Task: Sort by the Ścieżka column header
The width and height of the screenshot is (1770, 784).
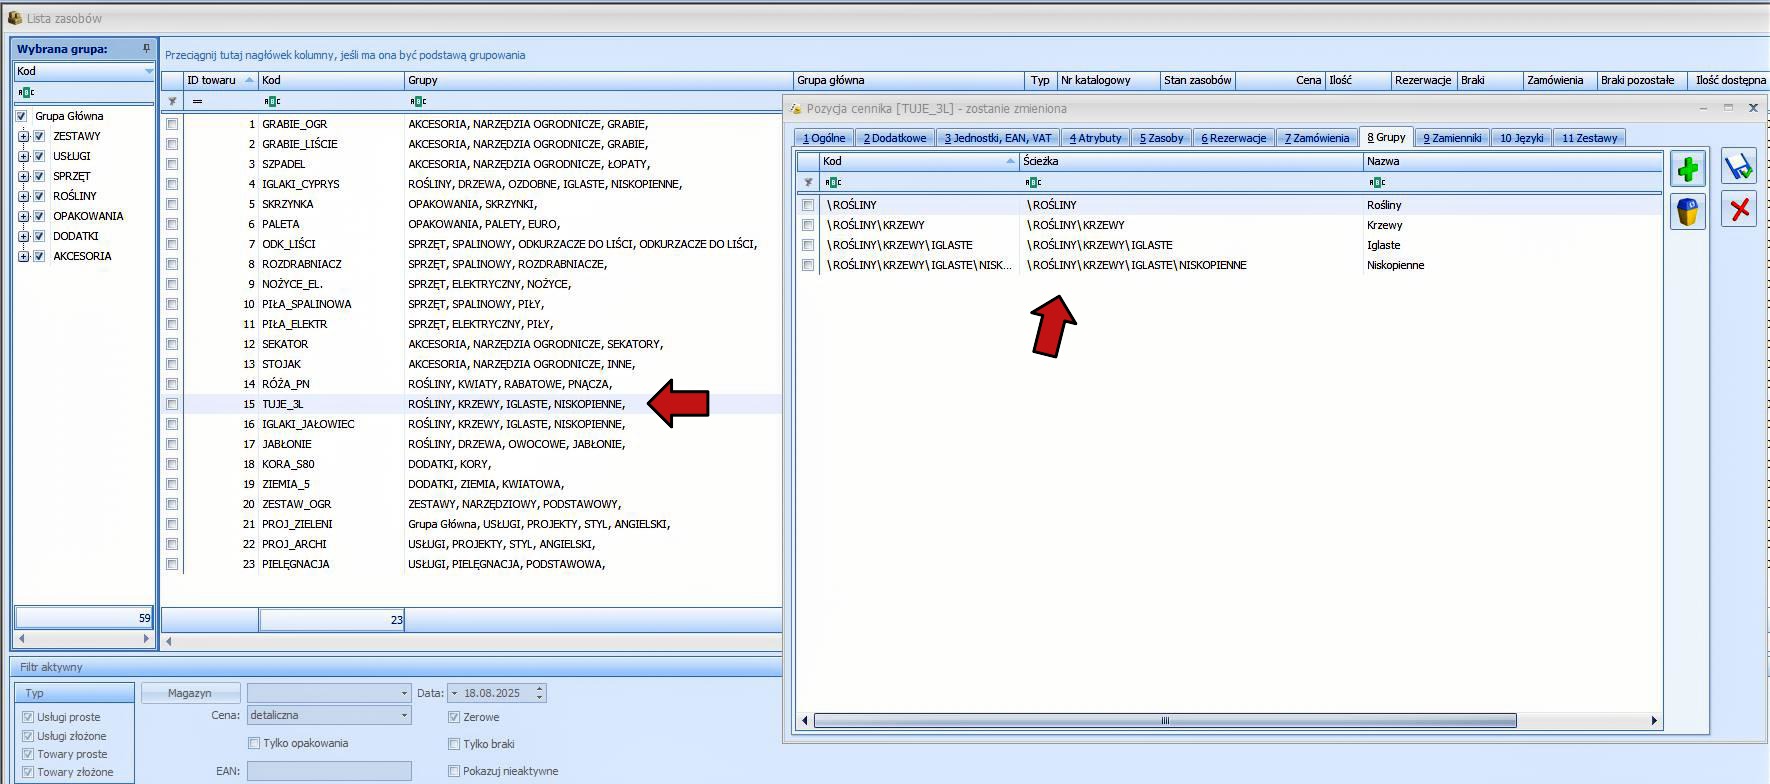Action: click(x=1191, y=161)
